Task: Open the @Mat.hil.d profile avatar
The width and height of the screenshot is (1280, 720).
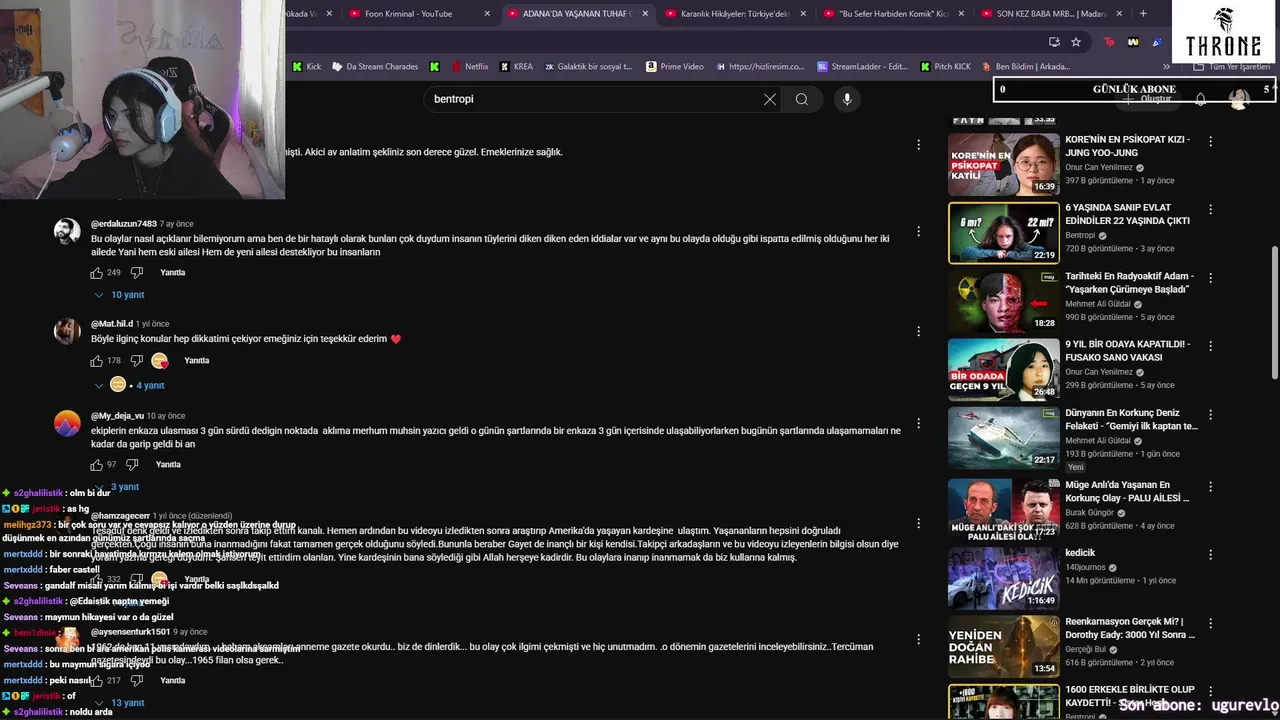Action: (x=67, y=331)
